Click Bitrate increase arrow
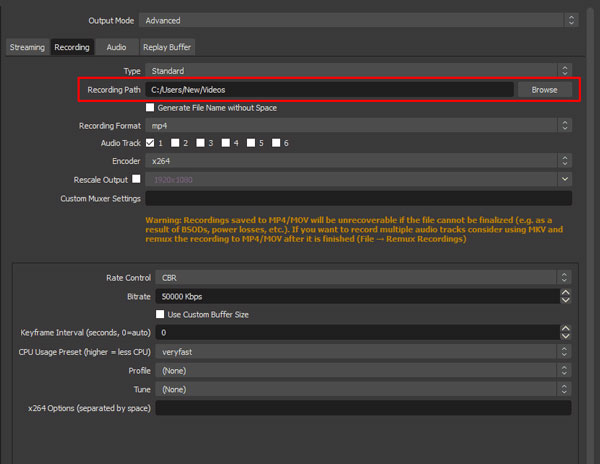The width and height of the screenshot is (600, 464). (x=565, y=293)
